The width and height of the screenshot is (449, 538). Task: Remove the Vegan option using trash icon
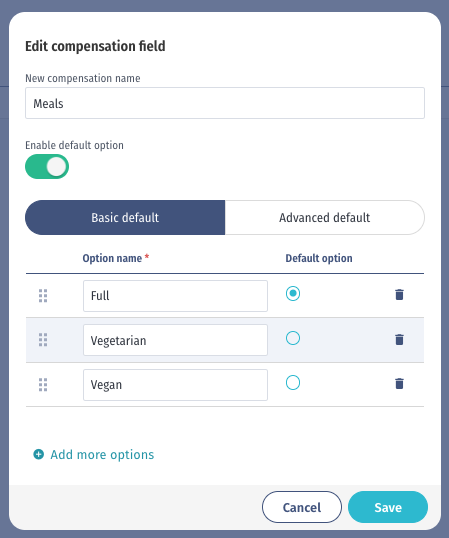(399, 383)
